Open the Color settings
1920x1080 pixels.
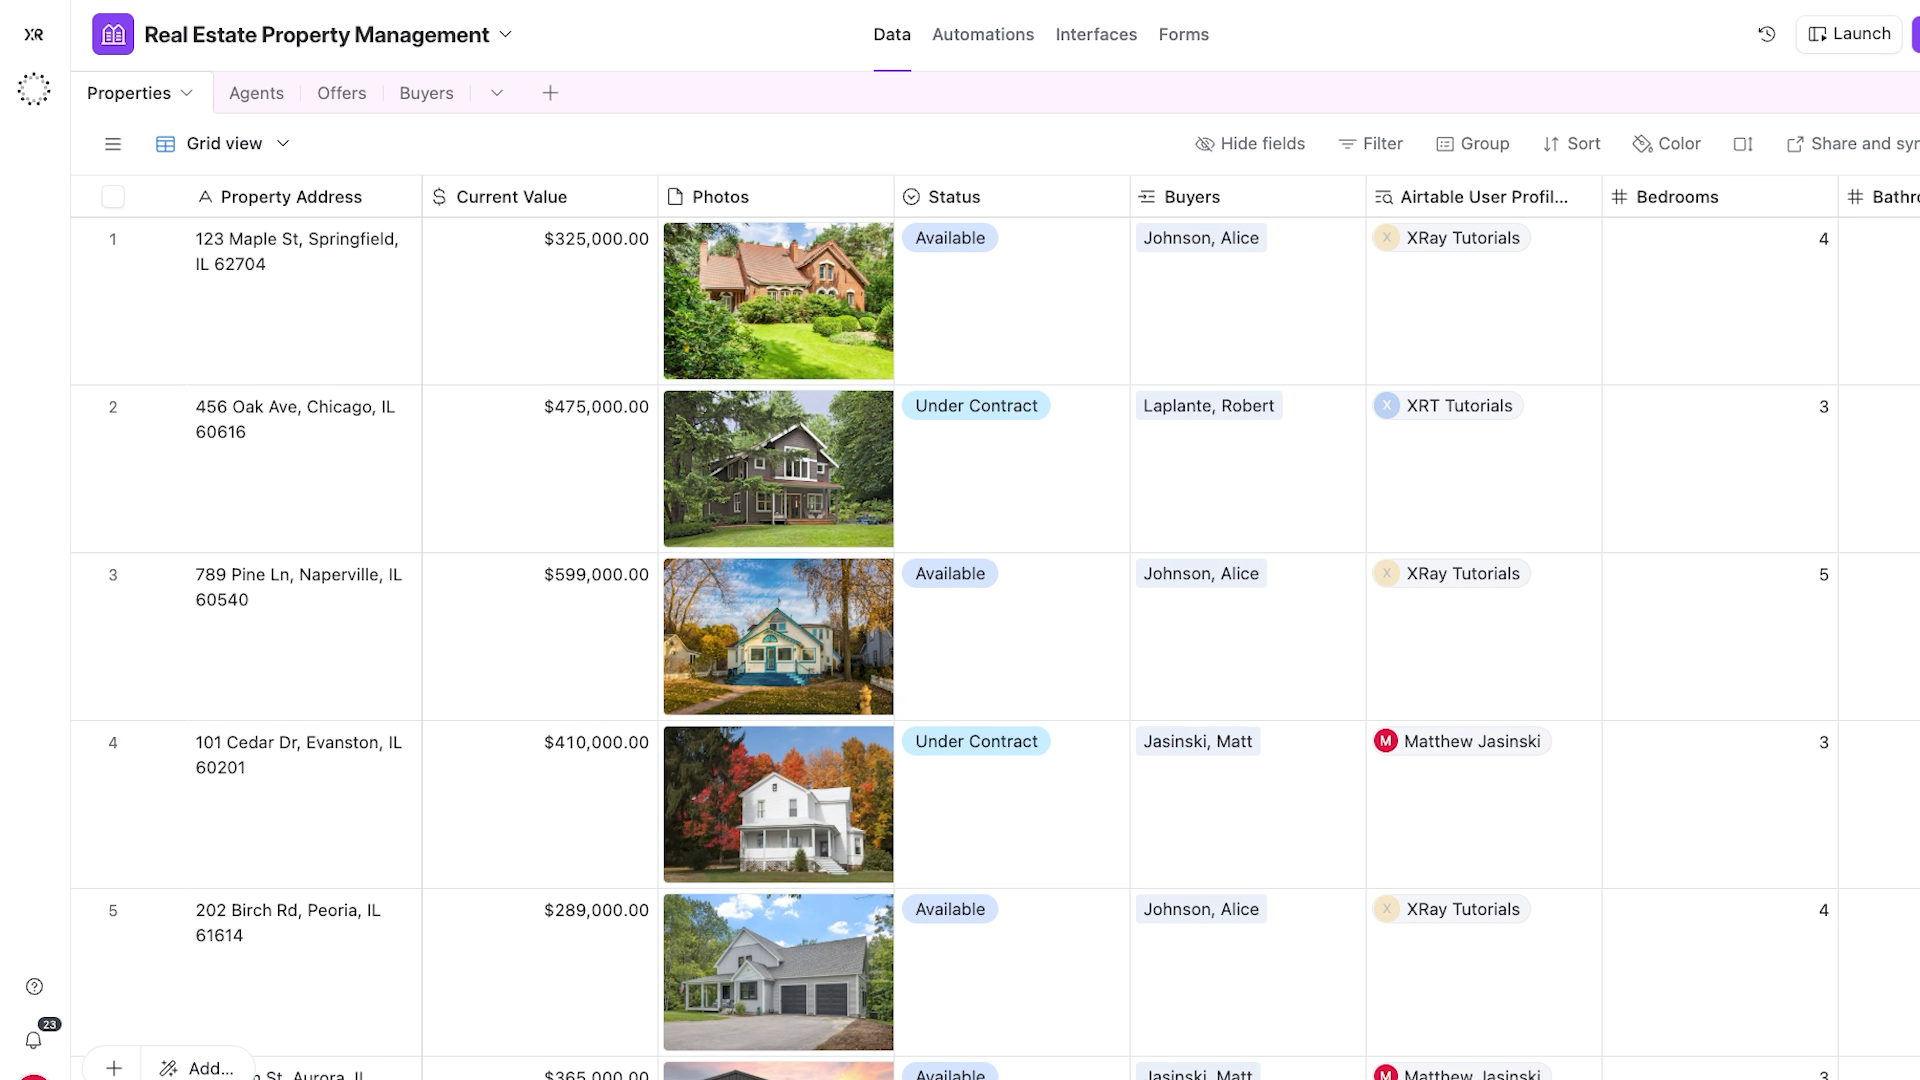pos(1666,143)
